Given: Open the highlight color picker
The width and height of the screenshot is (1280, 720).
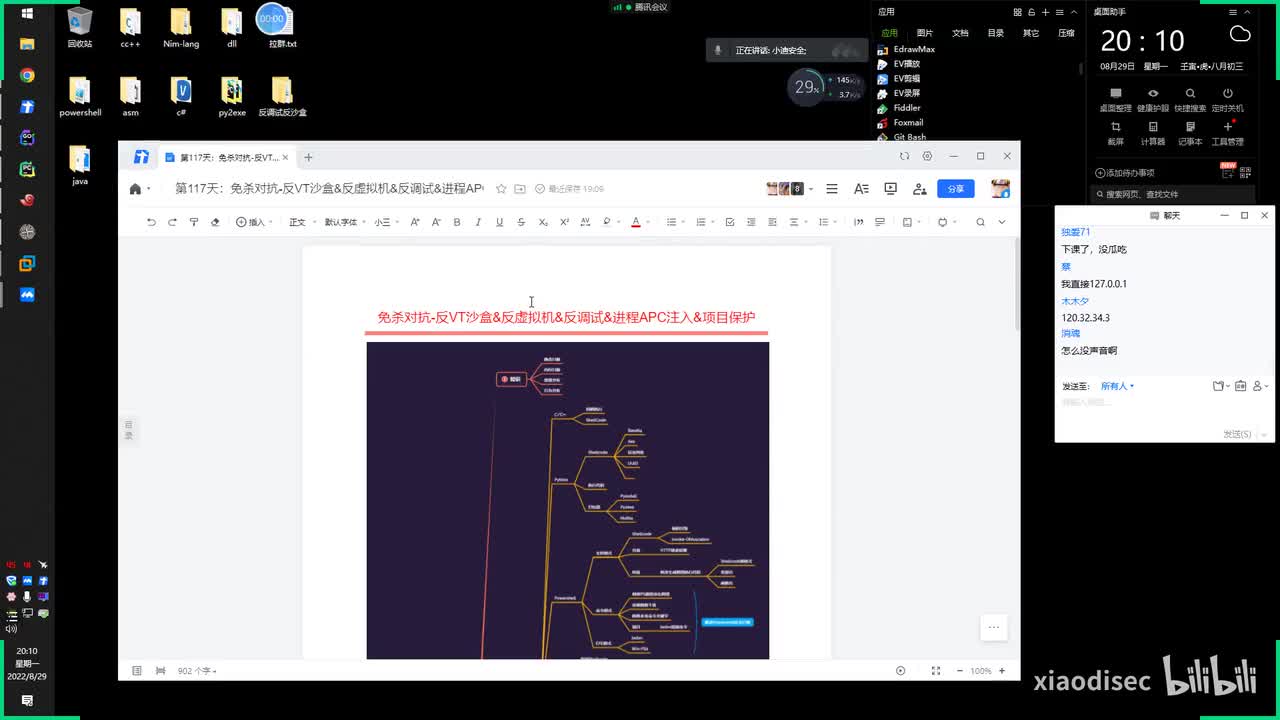Looking at the screenshot, I should [x=608, y=222].
